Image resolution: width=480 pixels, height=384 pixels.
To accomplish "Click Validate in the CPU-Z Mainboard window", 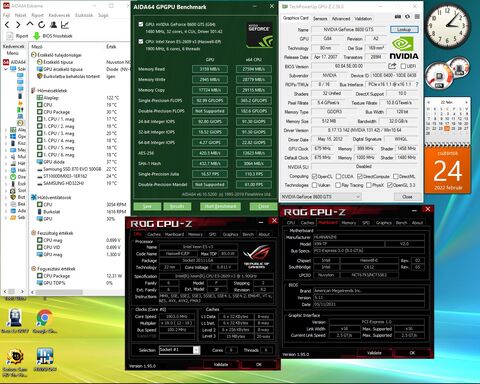I will (374, 353).
